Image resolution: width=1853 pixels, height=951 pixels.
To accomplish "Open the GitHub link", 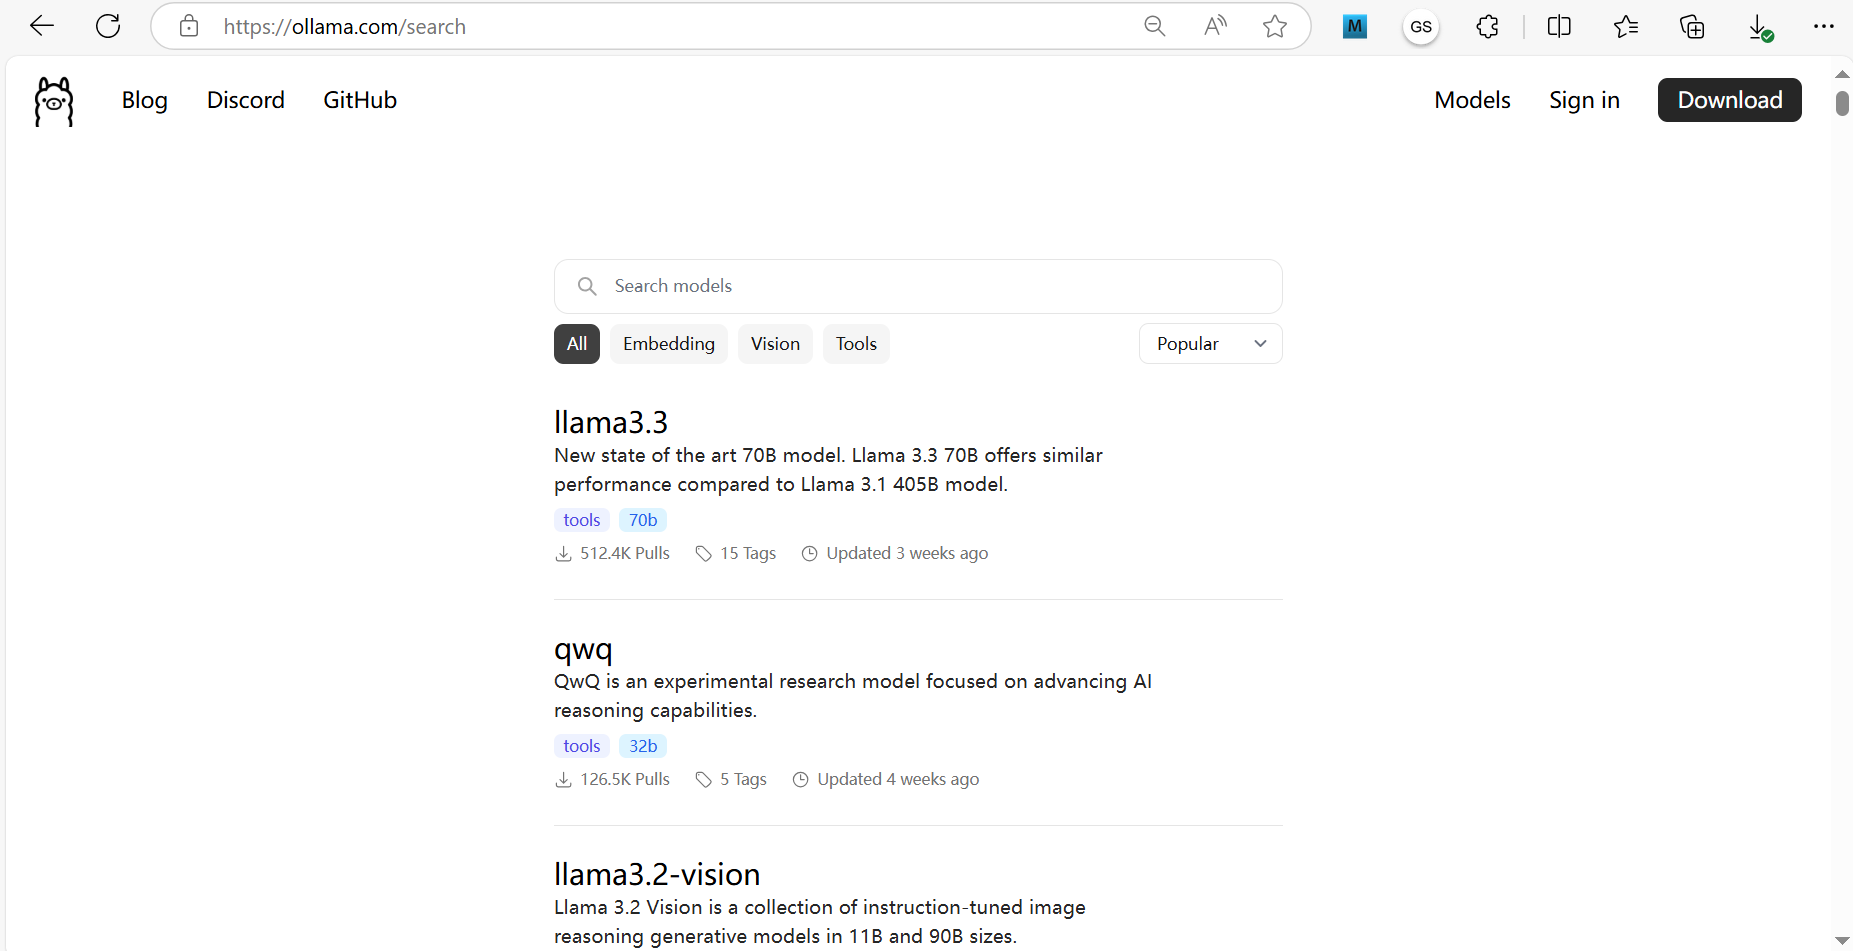I will coord(360,100).
